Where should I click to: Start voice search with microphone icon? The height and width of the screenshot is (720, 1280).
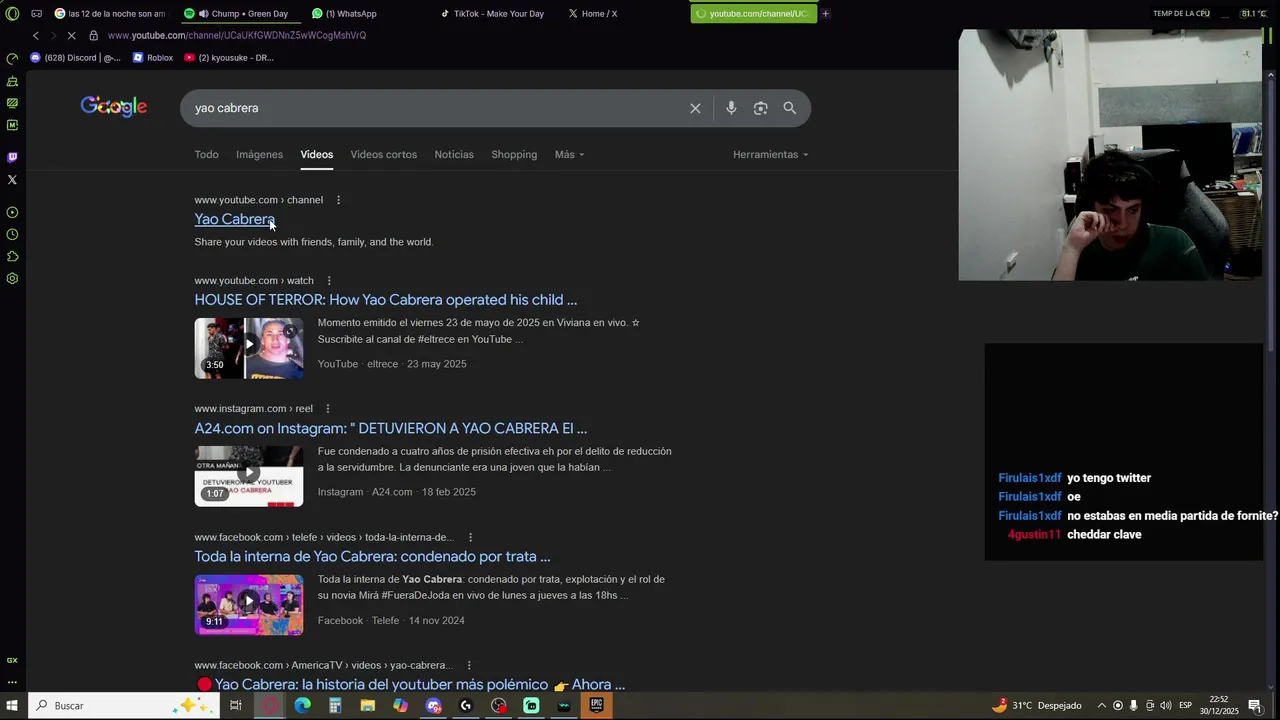click(731, 108)
